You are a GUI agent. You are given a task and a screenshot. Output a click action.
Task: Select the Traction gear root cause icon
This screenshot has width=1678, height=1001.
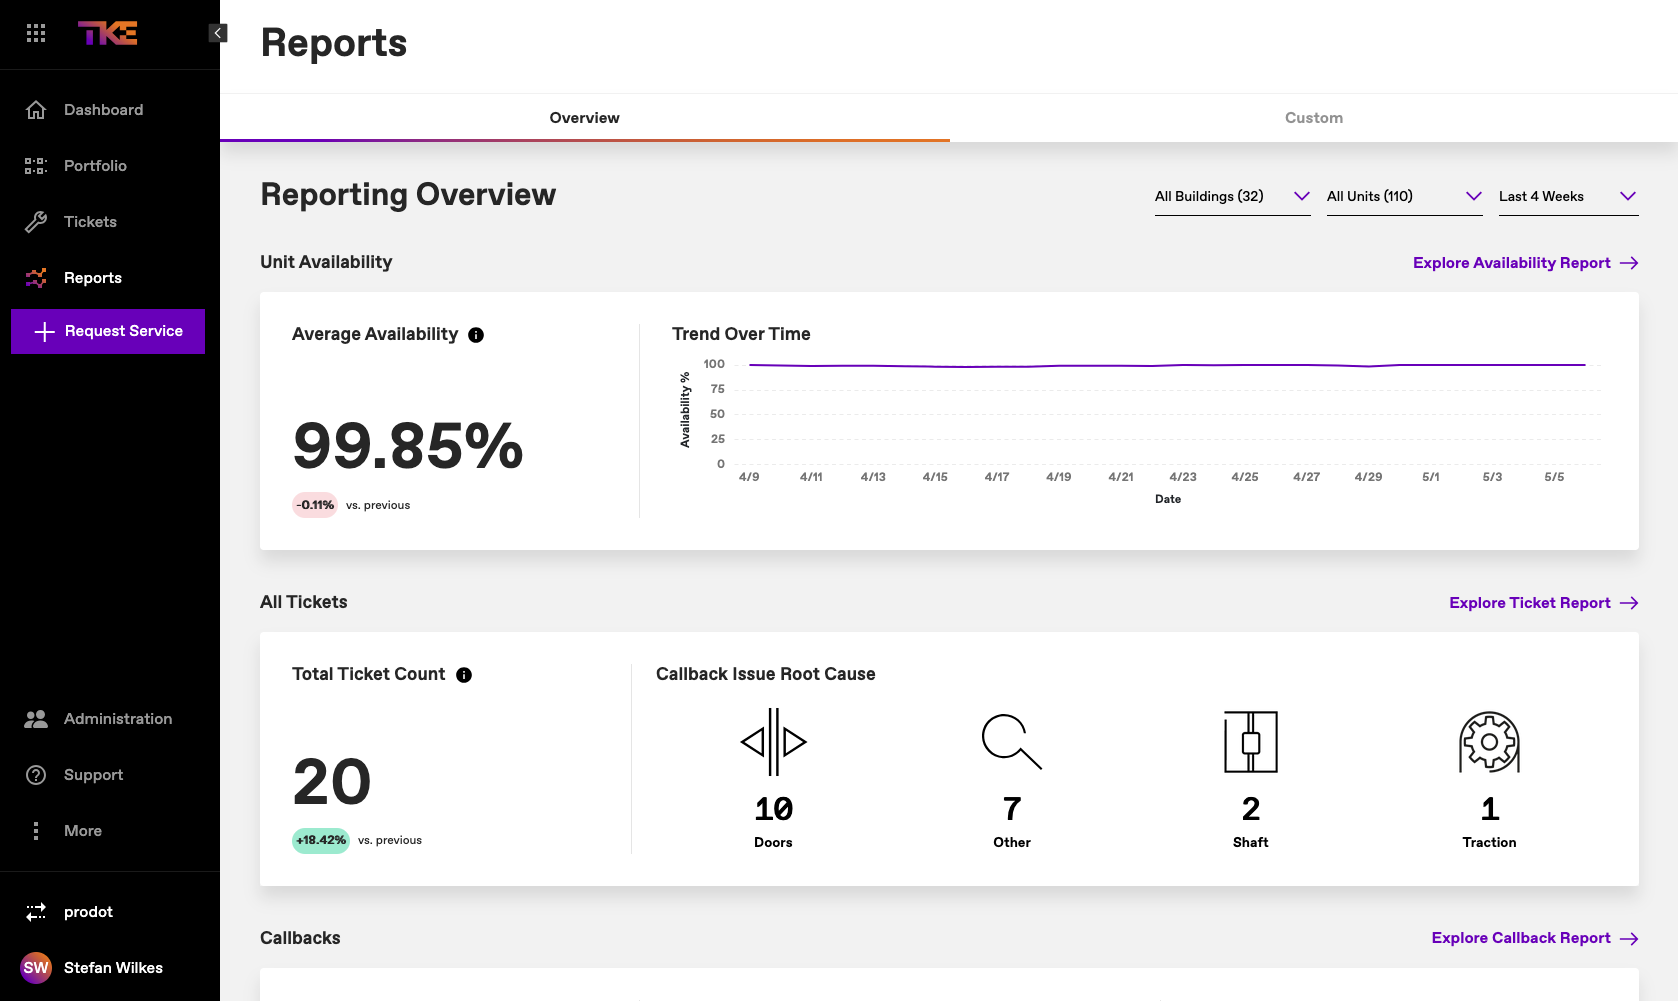coord(1489,741)
